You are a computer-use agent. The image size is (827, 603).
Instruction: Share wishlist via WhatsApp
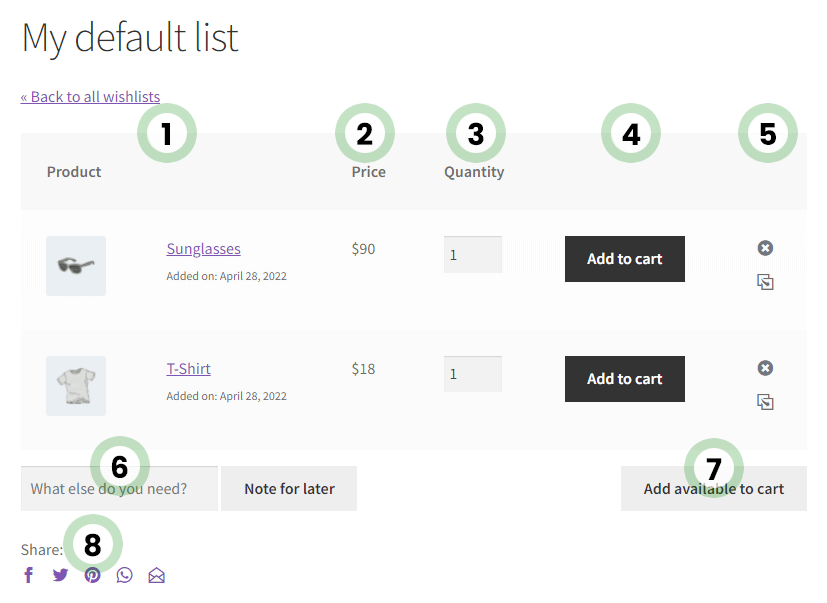(x=124, y=575)
